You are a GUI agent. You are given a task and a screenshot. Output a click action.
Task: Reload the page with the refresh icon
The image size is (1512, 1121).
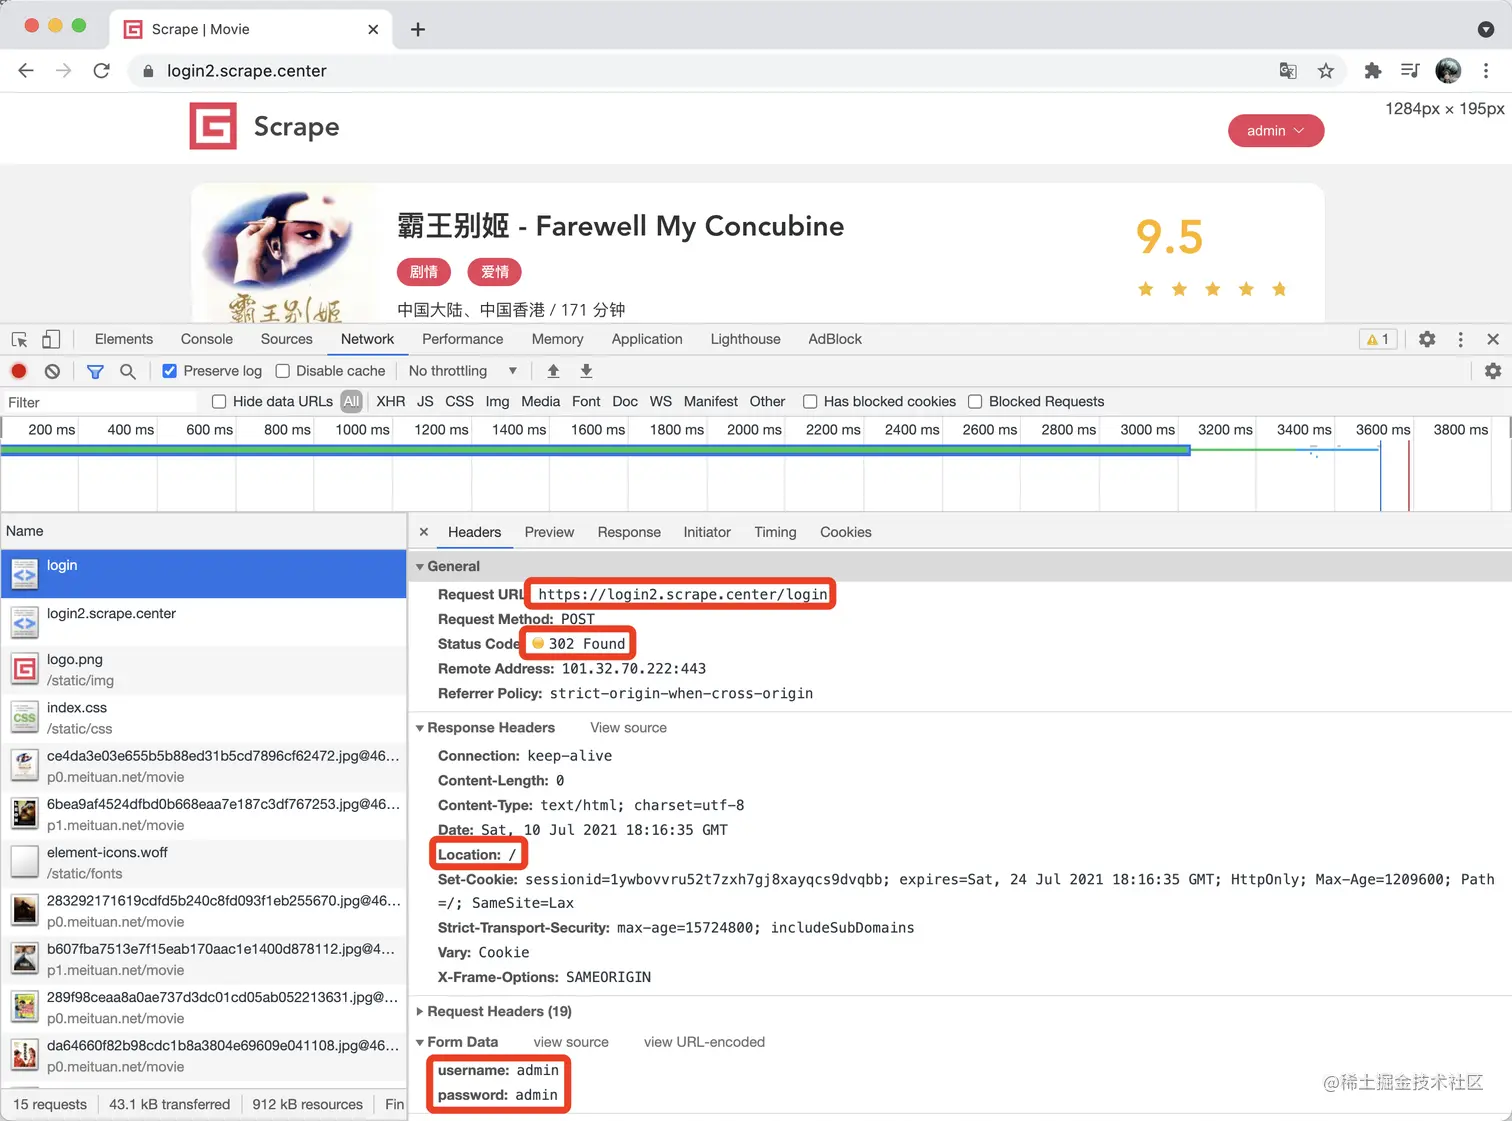(102, 71)
